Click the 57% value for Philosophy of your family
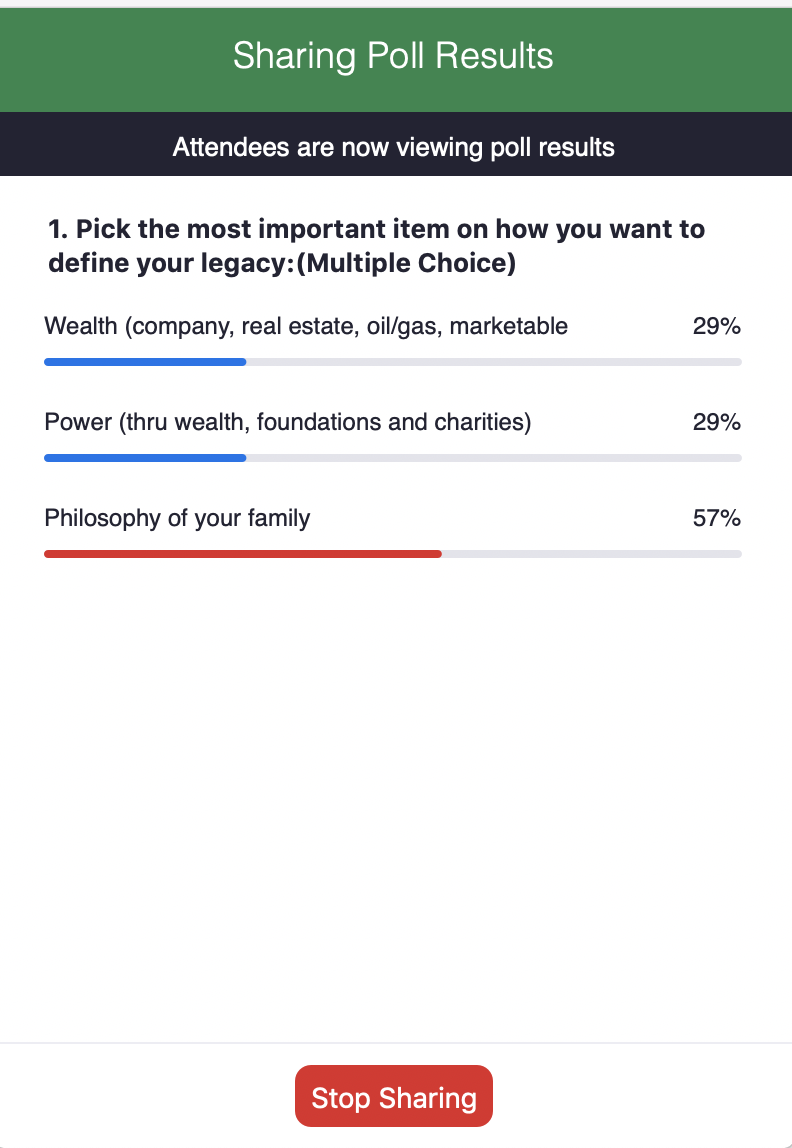This screenshot has width=792, height=1148. coord(716,518)
